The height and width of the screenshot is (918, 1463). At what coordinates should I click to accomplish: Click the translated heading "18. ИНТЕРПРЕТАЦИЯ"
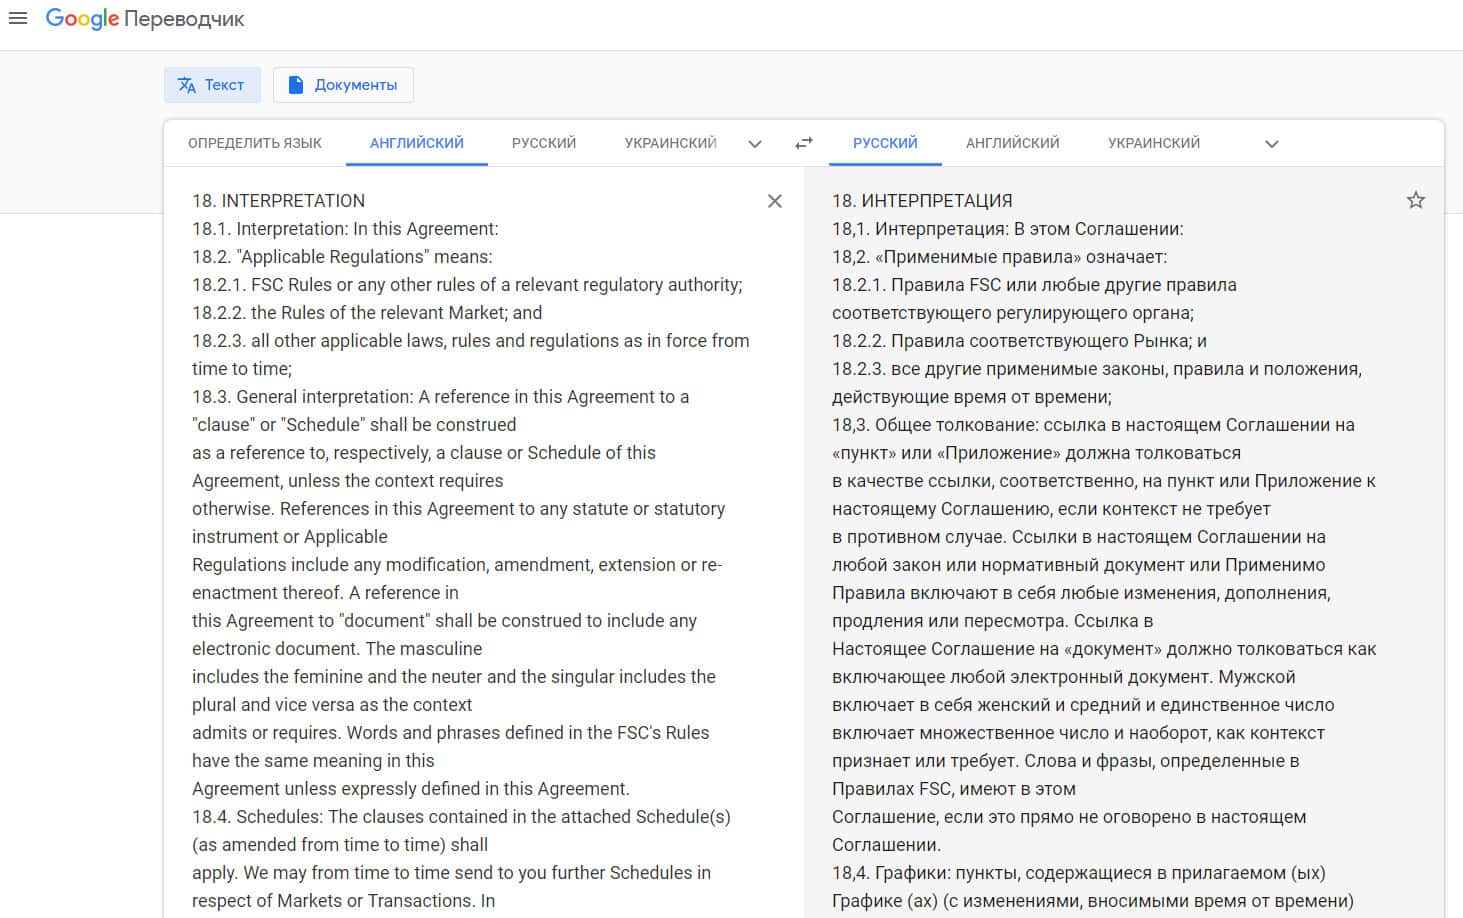(922, 201)
